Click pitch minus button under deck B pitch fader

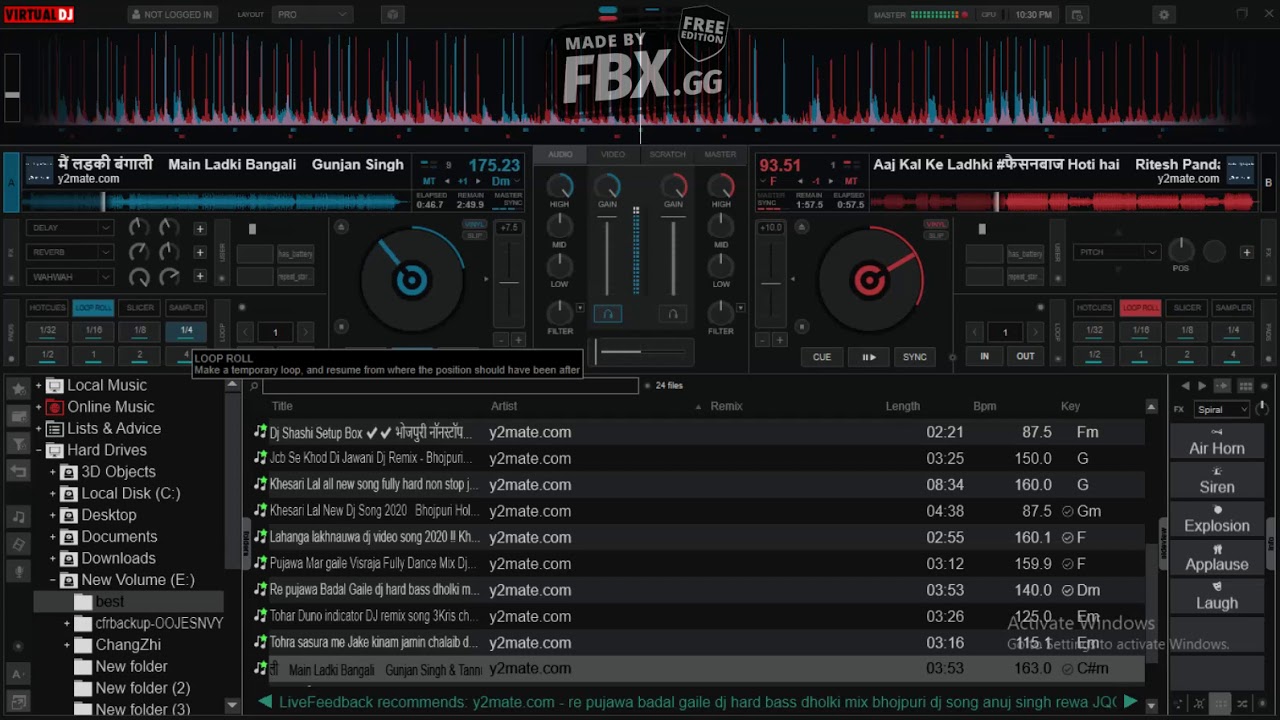point(763,340)
